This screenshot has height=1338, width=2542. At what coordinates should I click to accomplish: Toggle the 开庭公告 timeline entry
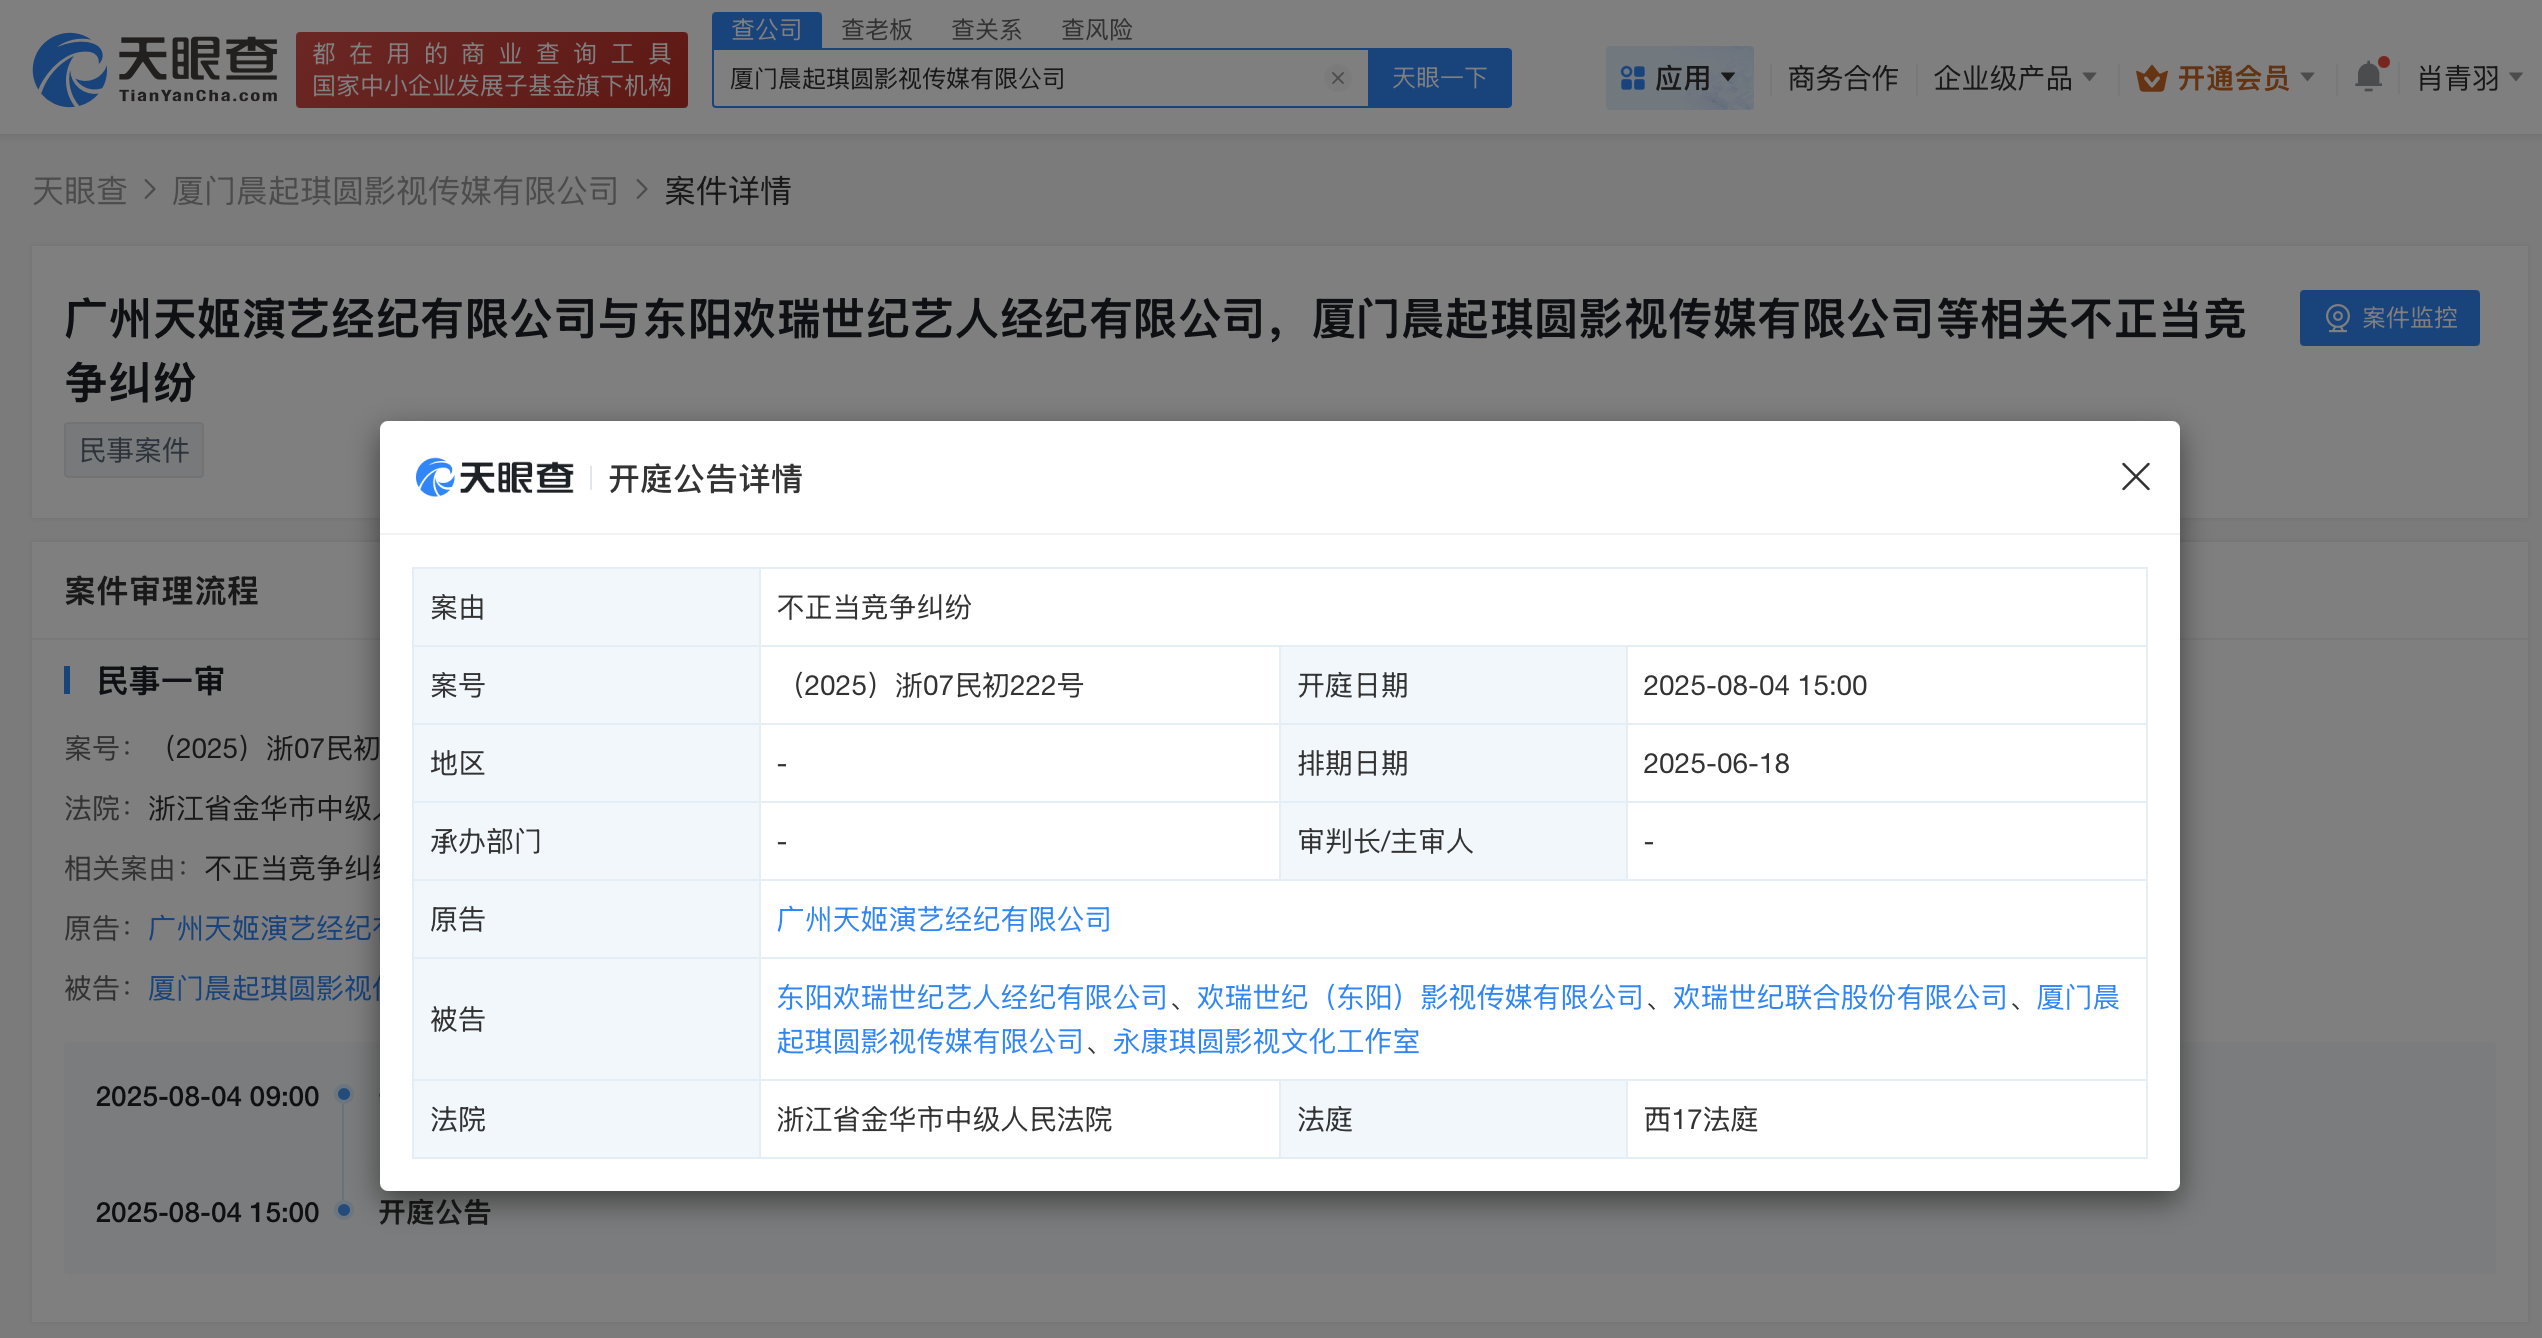[x=433, y=1212]
